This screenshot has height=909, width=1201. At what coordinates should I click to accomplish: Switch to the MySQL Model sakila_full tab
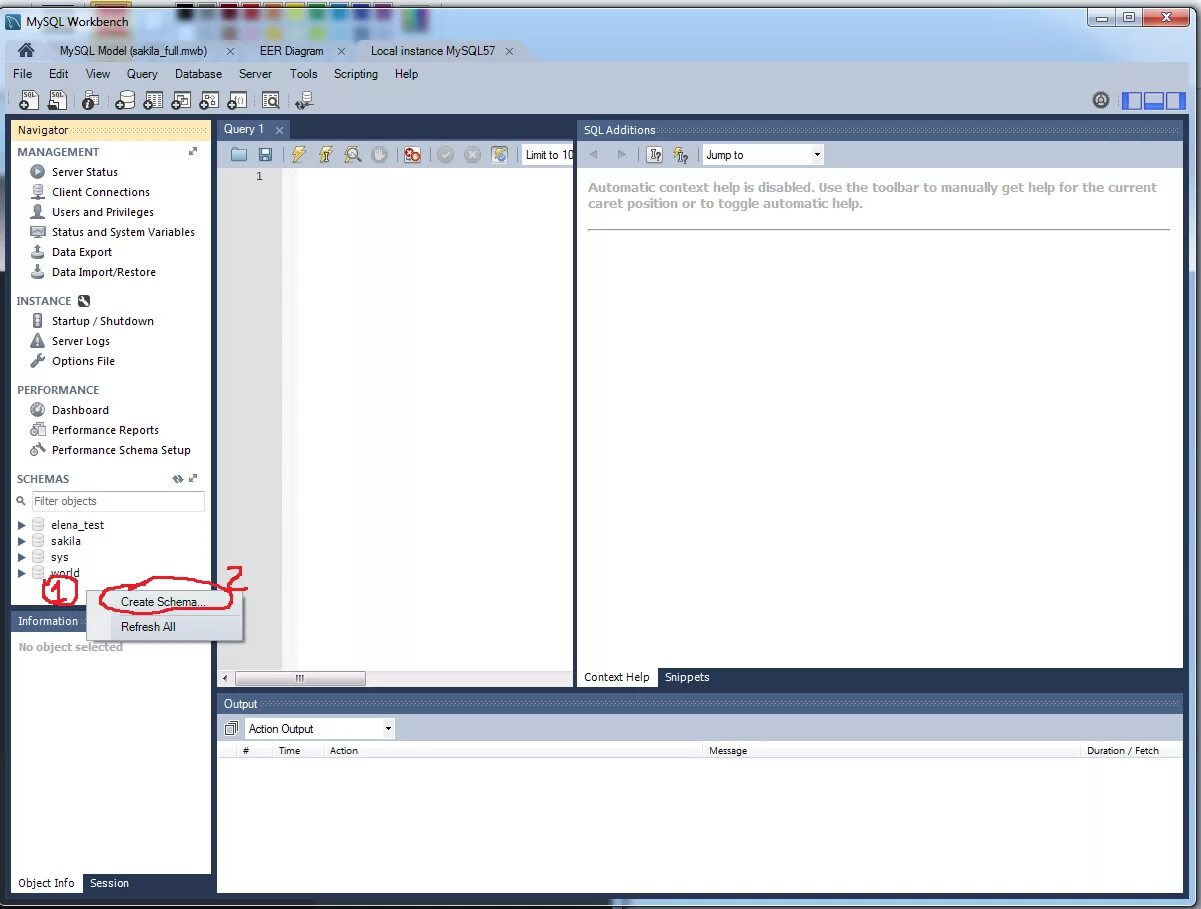[x=133, y=51]
